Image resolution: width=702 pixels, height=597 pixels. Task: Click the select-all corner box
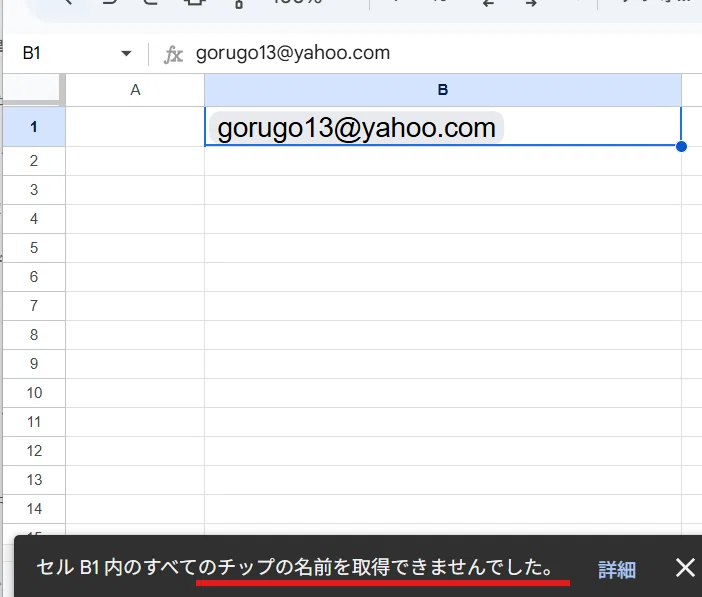(x=32, y=90)
